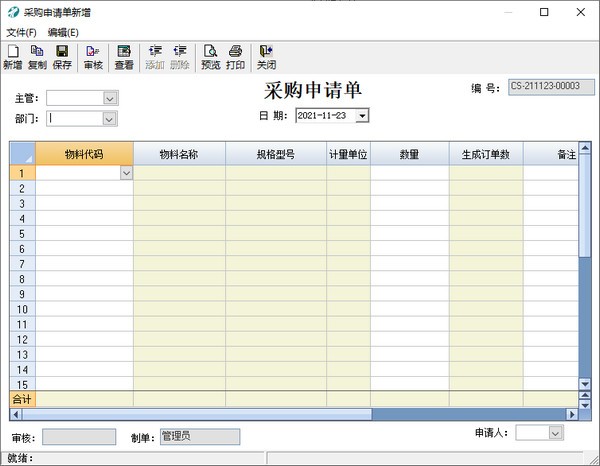Viewport: 600px width, 466px height.
Task: Click the 保存 (Save) toolbar icon
Action: tap(62, 57)
